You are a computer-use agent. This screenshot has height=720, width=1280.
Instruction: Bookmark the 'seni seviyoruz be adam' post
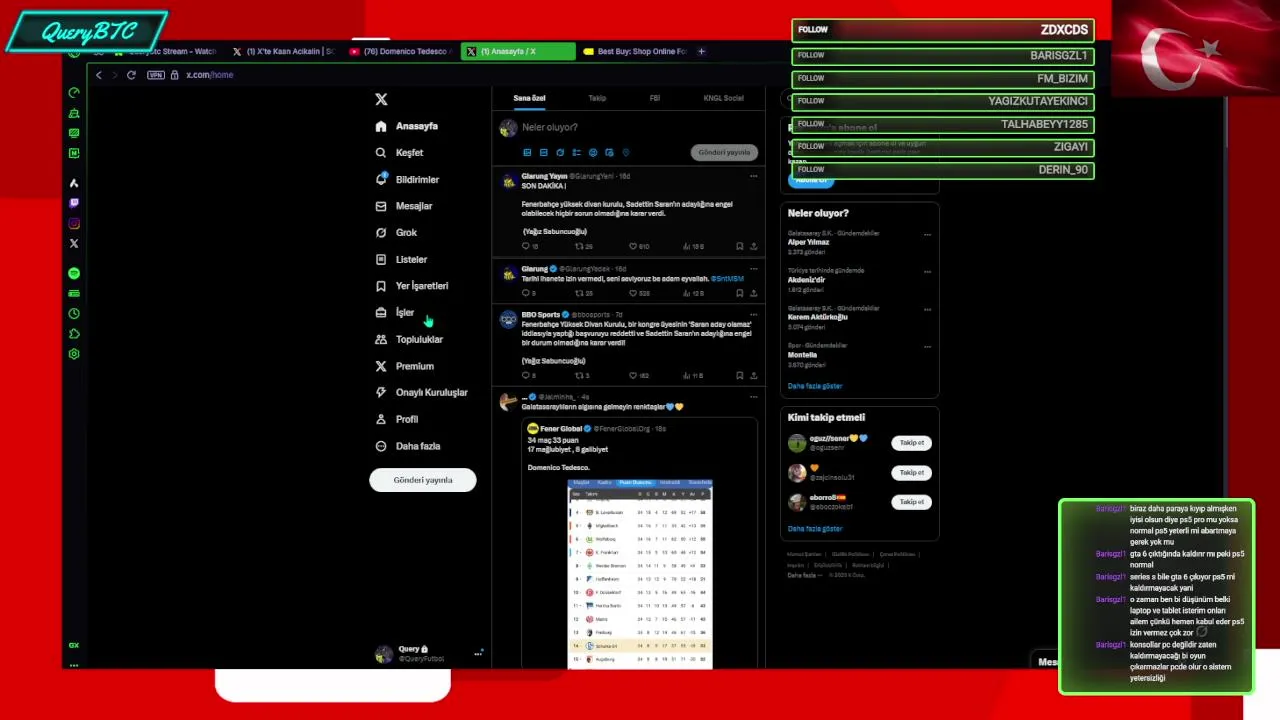(739, 293)
